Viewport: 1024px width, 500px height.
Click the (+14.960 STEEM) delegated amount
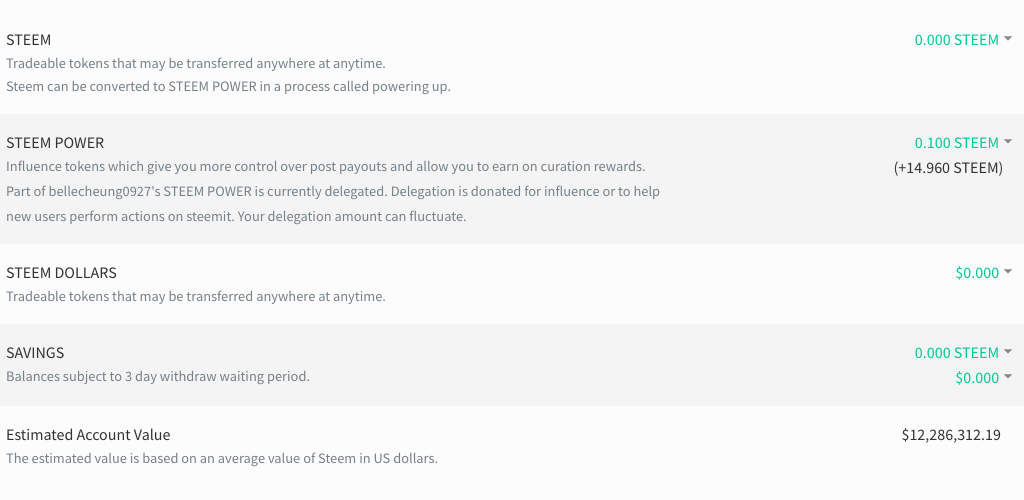(x=948, y=168)
